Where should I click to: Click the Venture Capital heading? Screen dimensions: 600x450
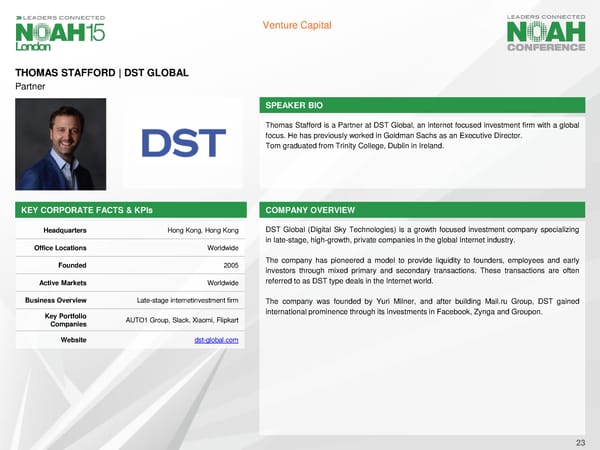299,26
